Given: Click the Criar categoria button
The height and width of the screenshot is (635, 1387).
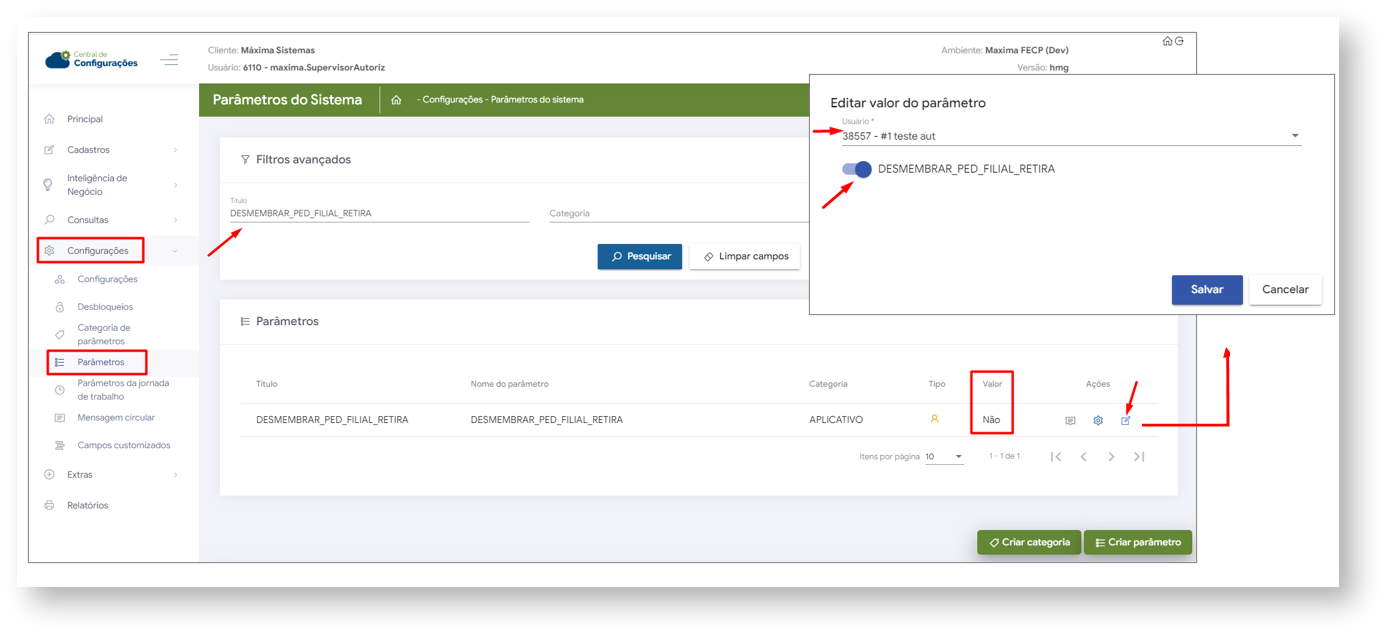Looking at the screenshot, I should click(x=1029, y=543).
